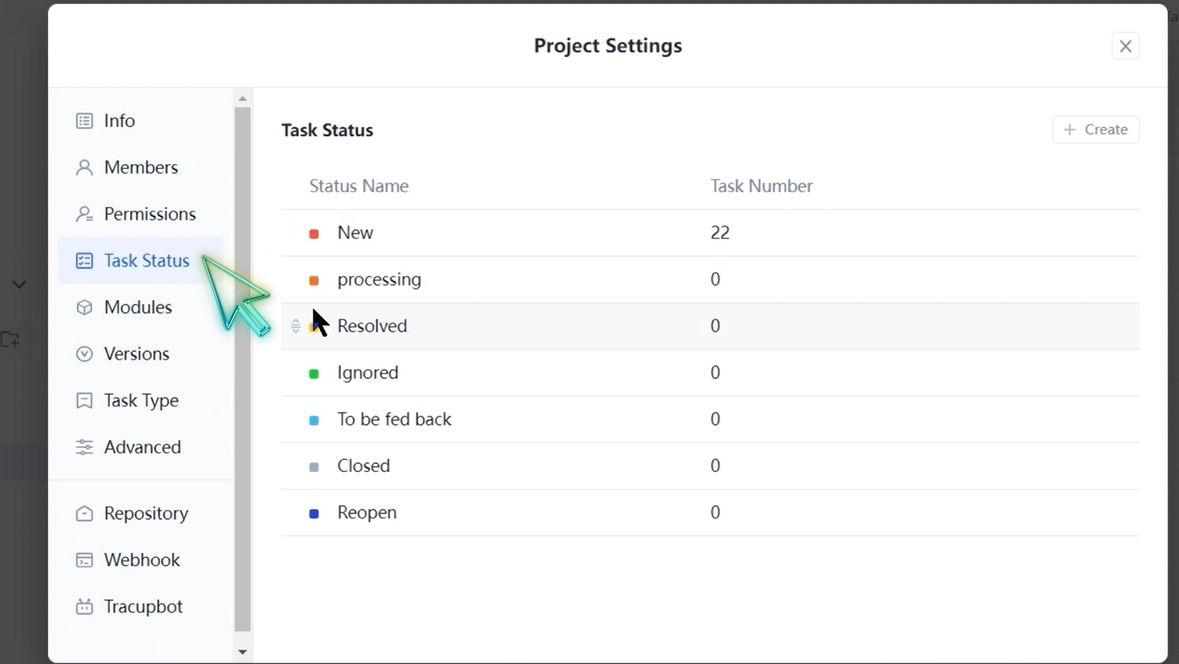
Task: Close the Project Settings dialog
Action: tap(1125, 46)
